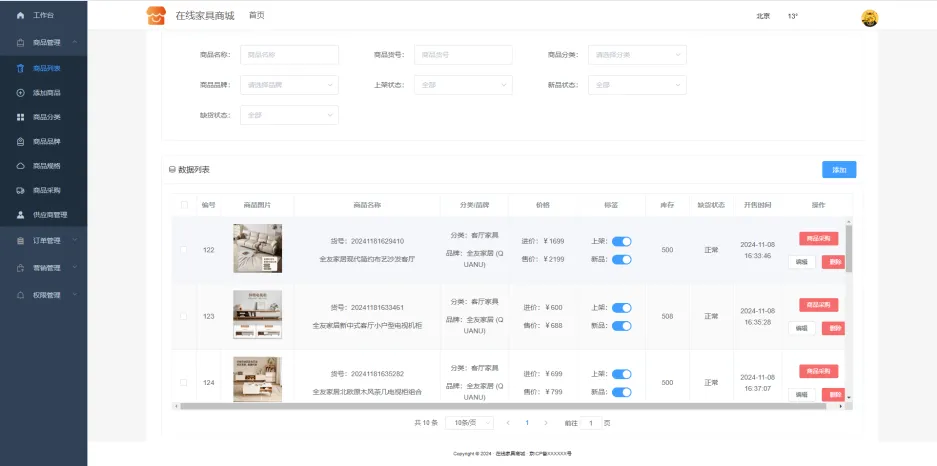
Task: Click the 在线家具商城 store logo
Action: (x=155, y=16)
